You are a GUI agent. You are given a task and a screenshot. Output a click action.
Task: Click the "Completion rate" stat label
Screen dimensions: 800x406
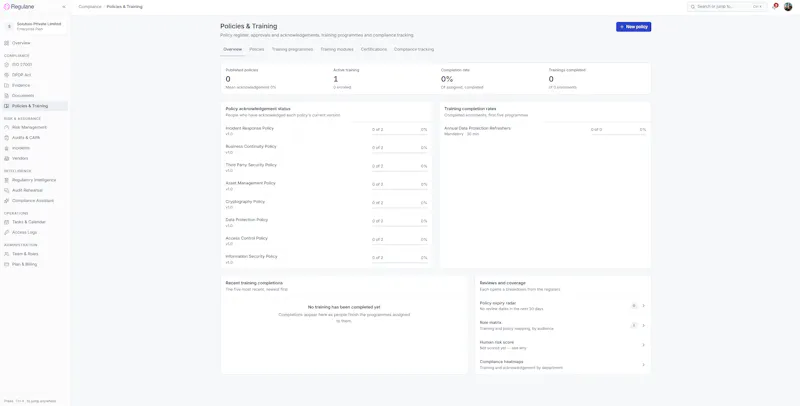pyautogui.click(x=455, y=70)
